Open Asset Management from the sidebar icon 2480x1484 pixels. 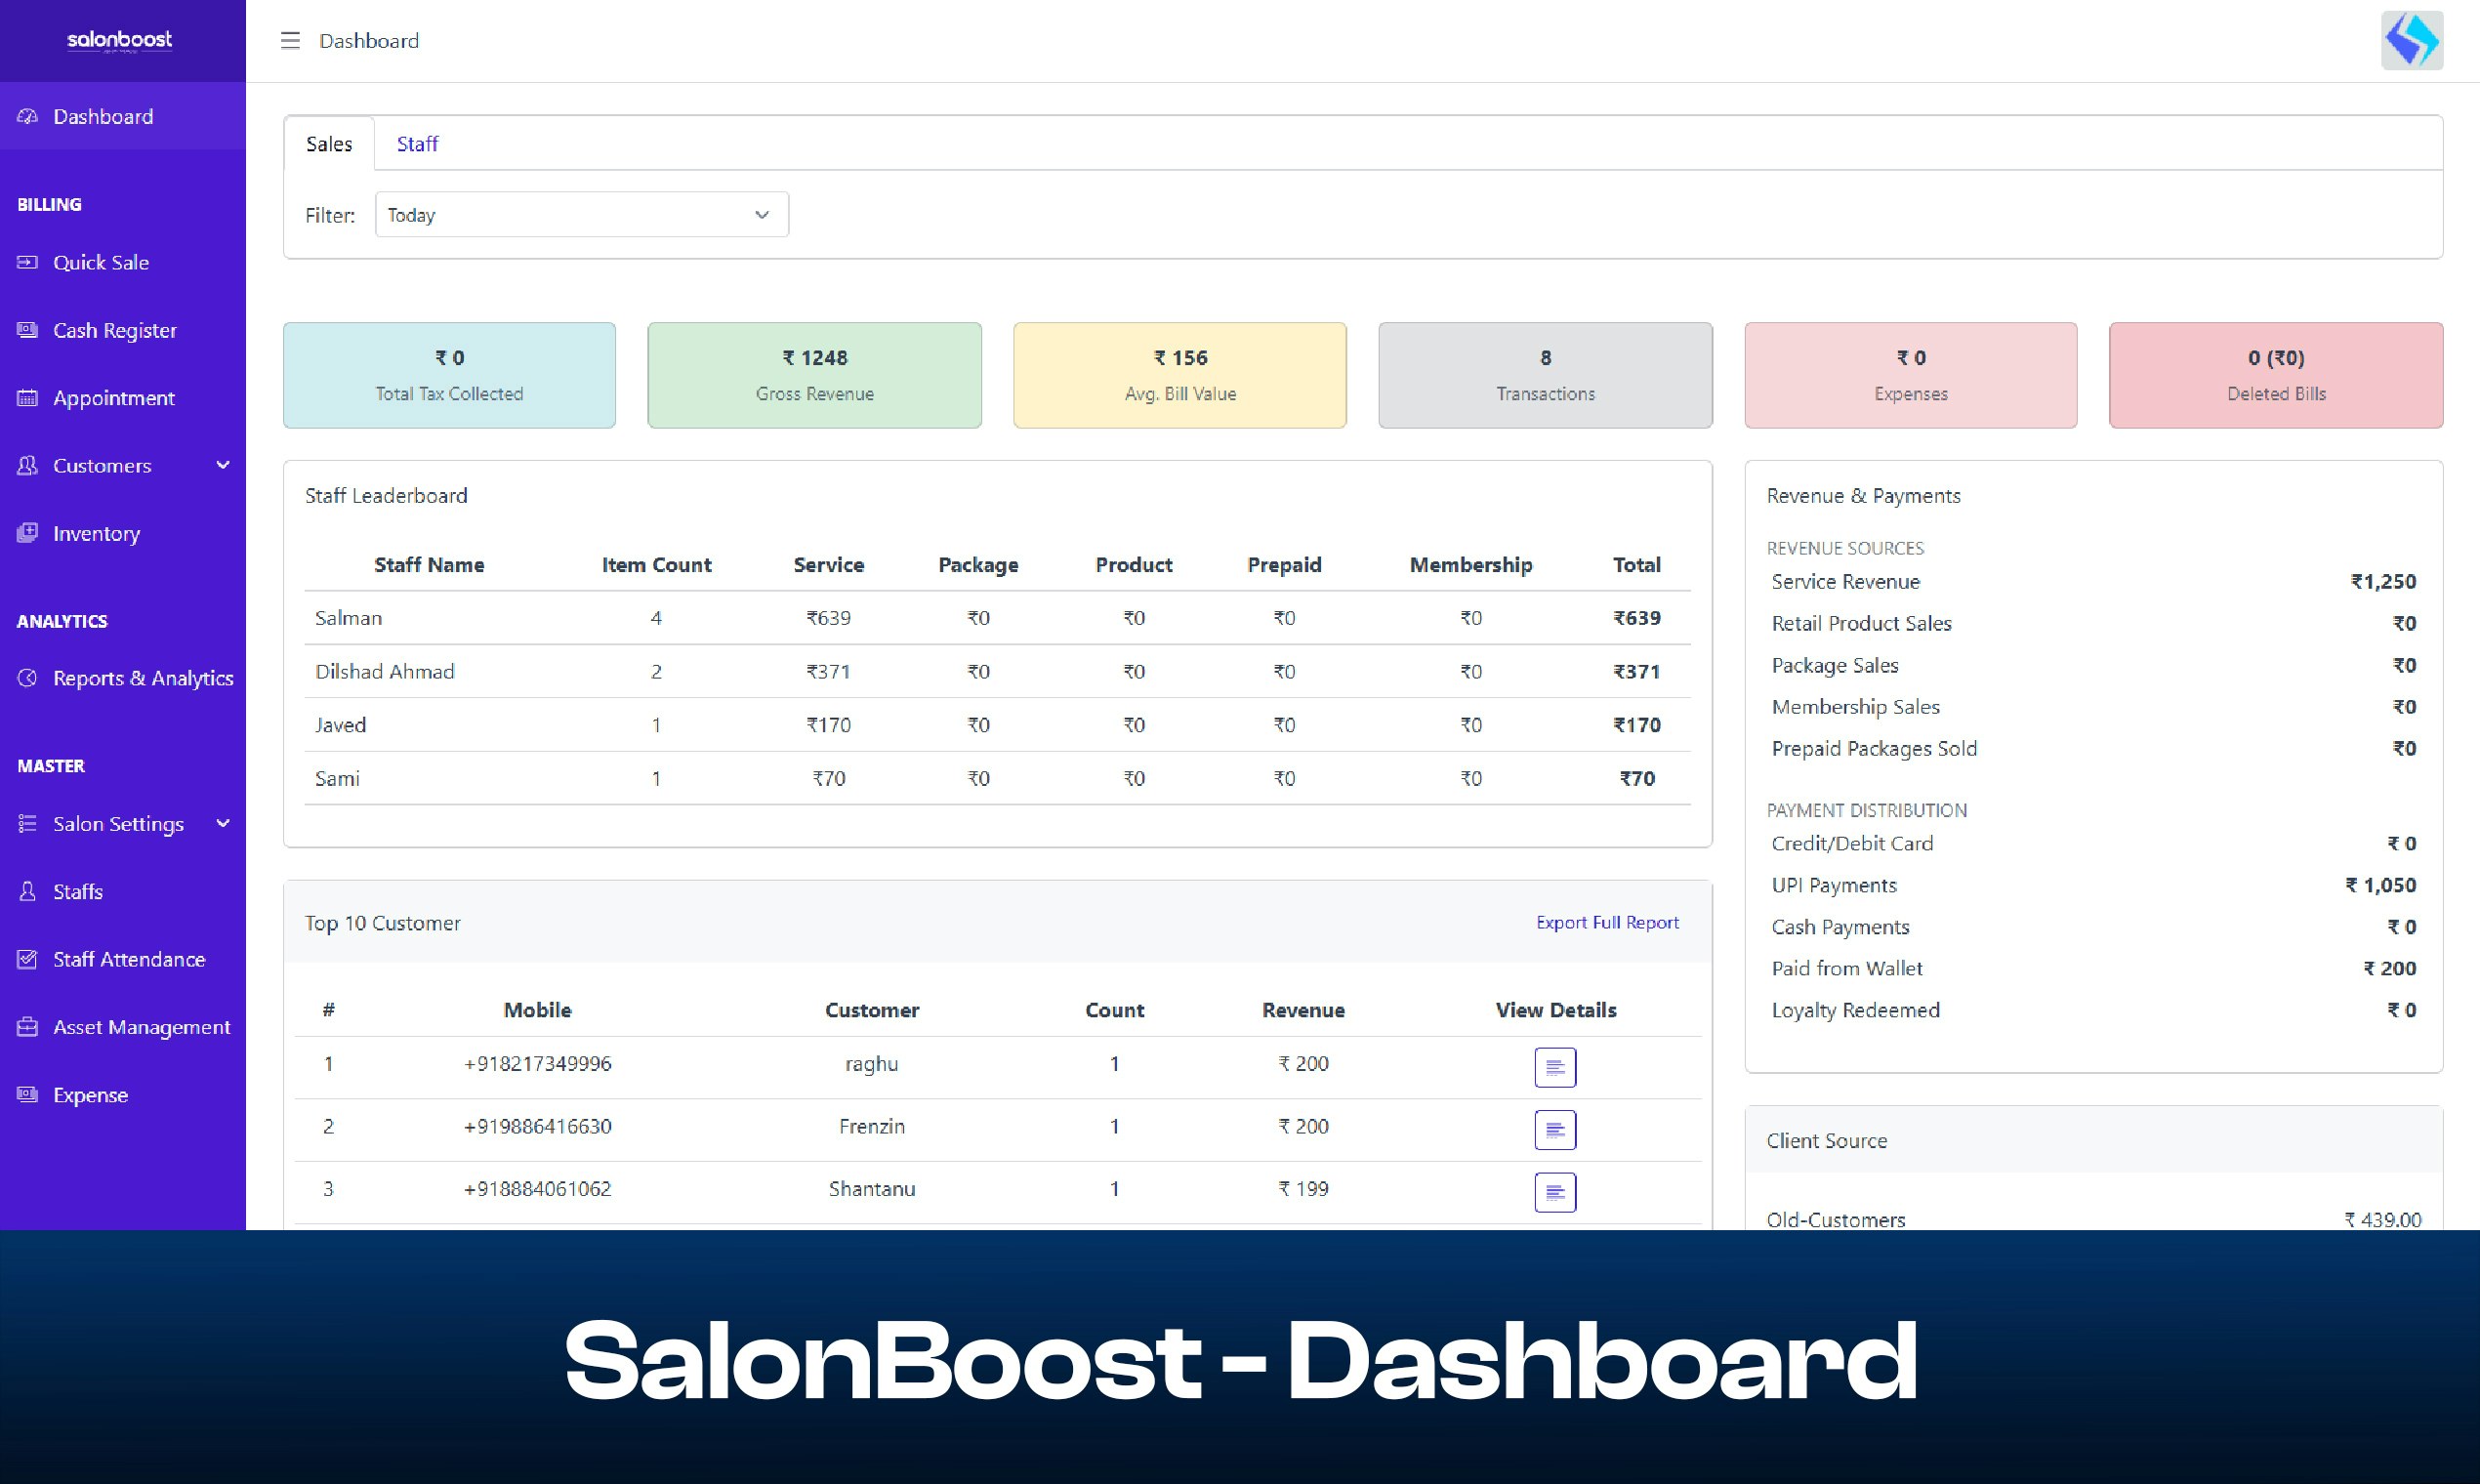click(x=27, y=1026)
